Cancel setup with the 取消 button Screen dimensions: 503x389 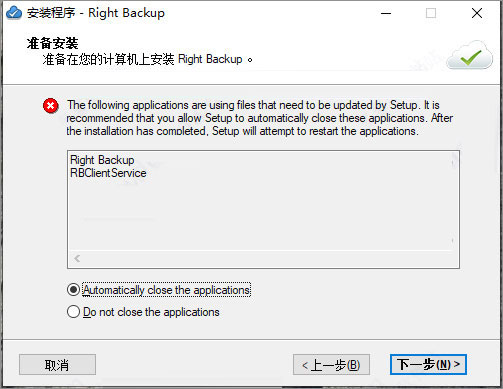(57, 364)
